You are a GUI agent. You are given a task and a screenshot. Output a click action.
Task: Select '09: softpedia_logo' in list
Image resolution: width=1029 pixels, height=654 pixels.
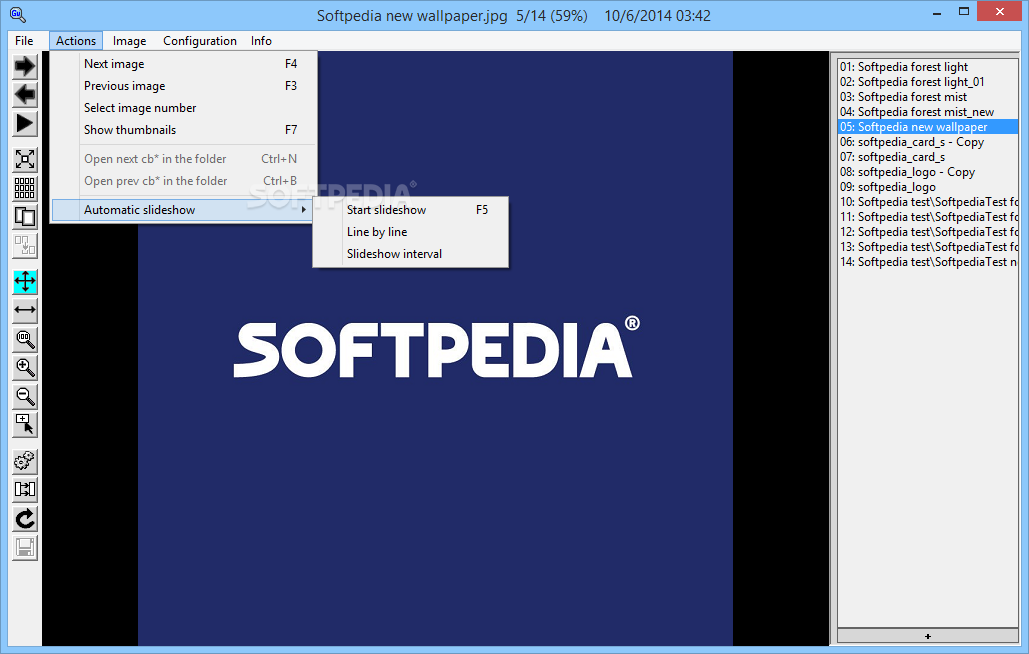point(928,188)
